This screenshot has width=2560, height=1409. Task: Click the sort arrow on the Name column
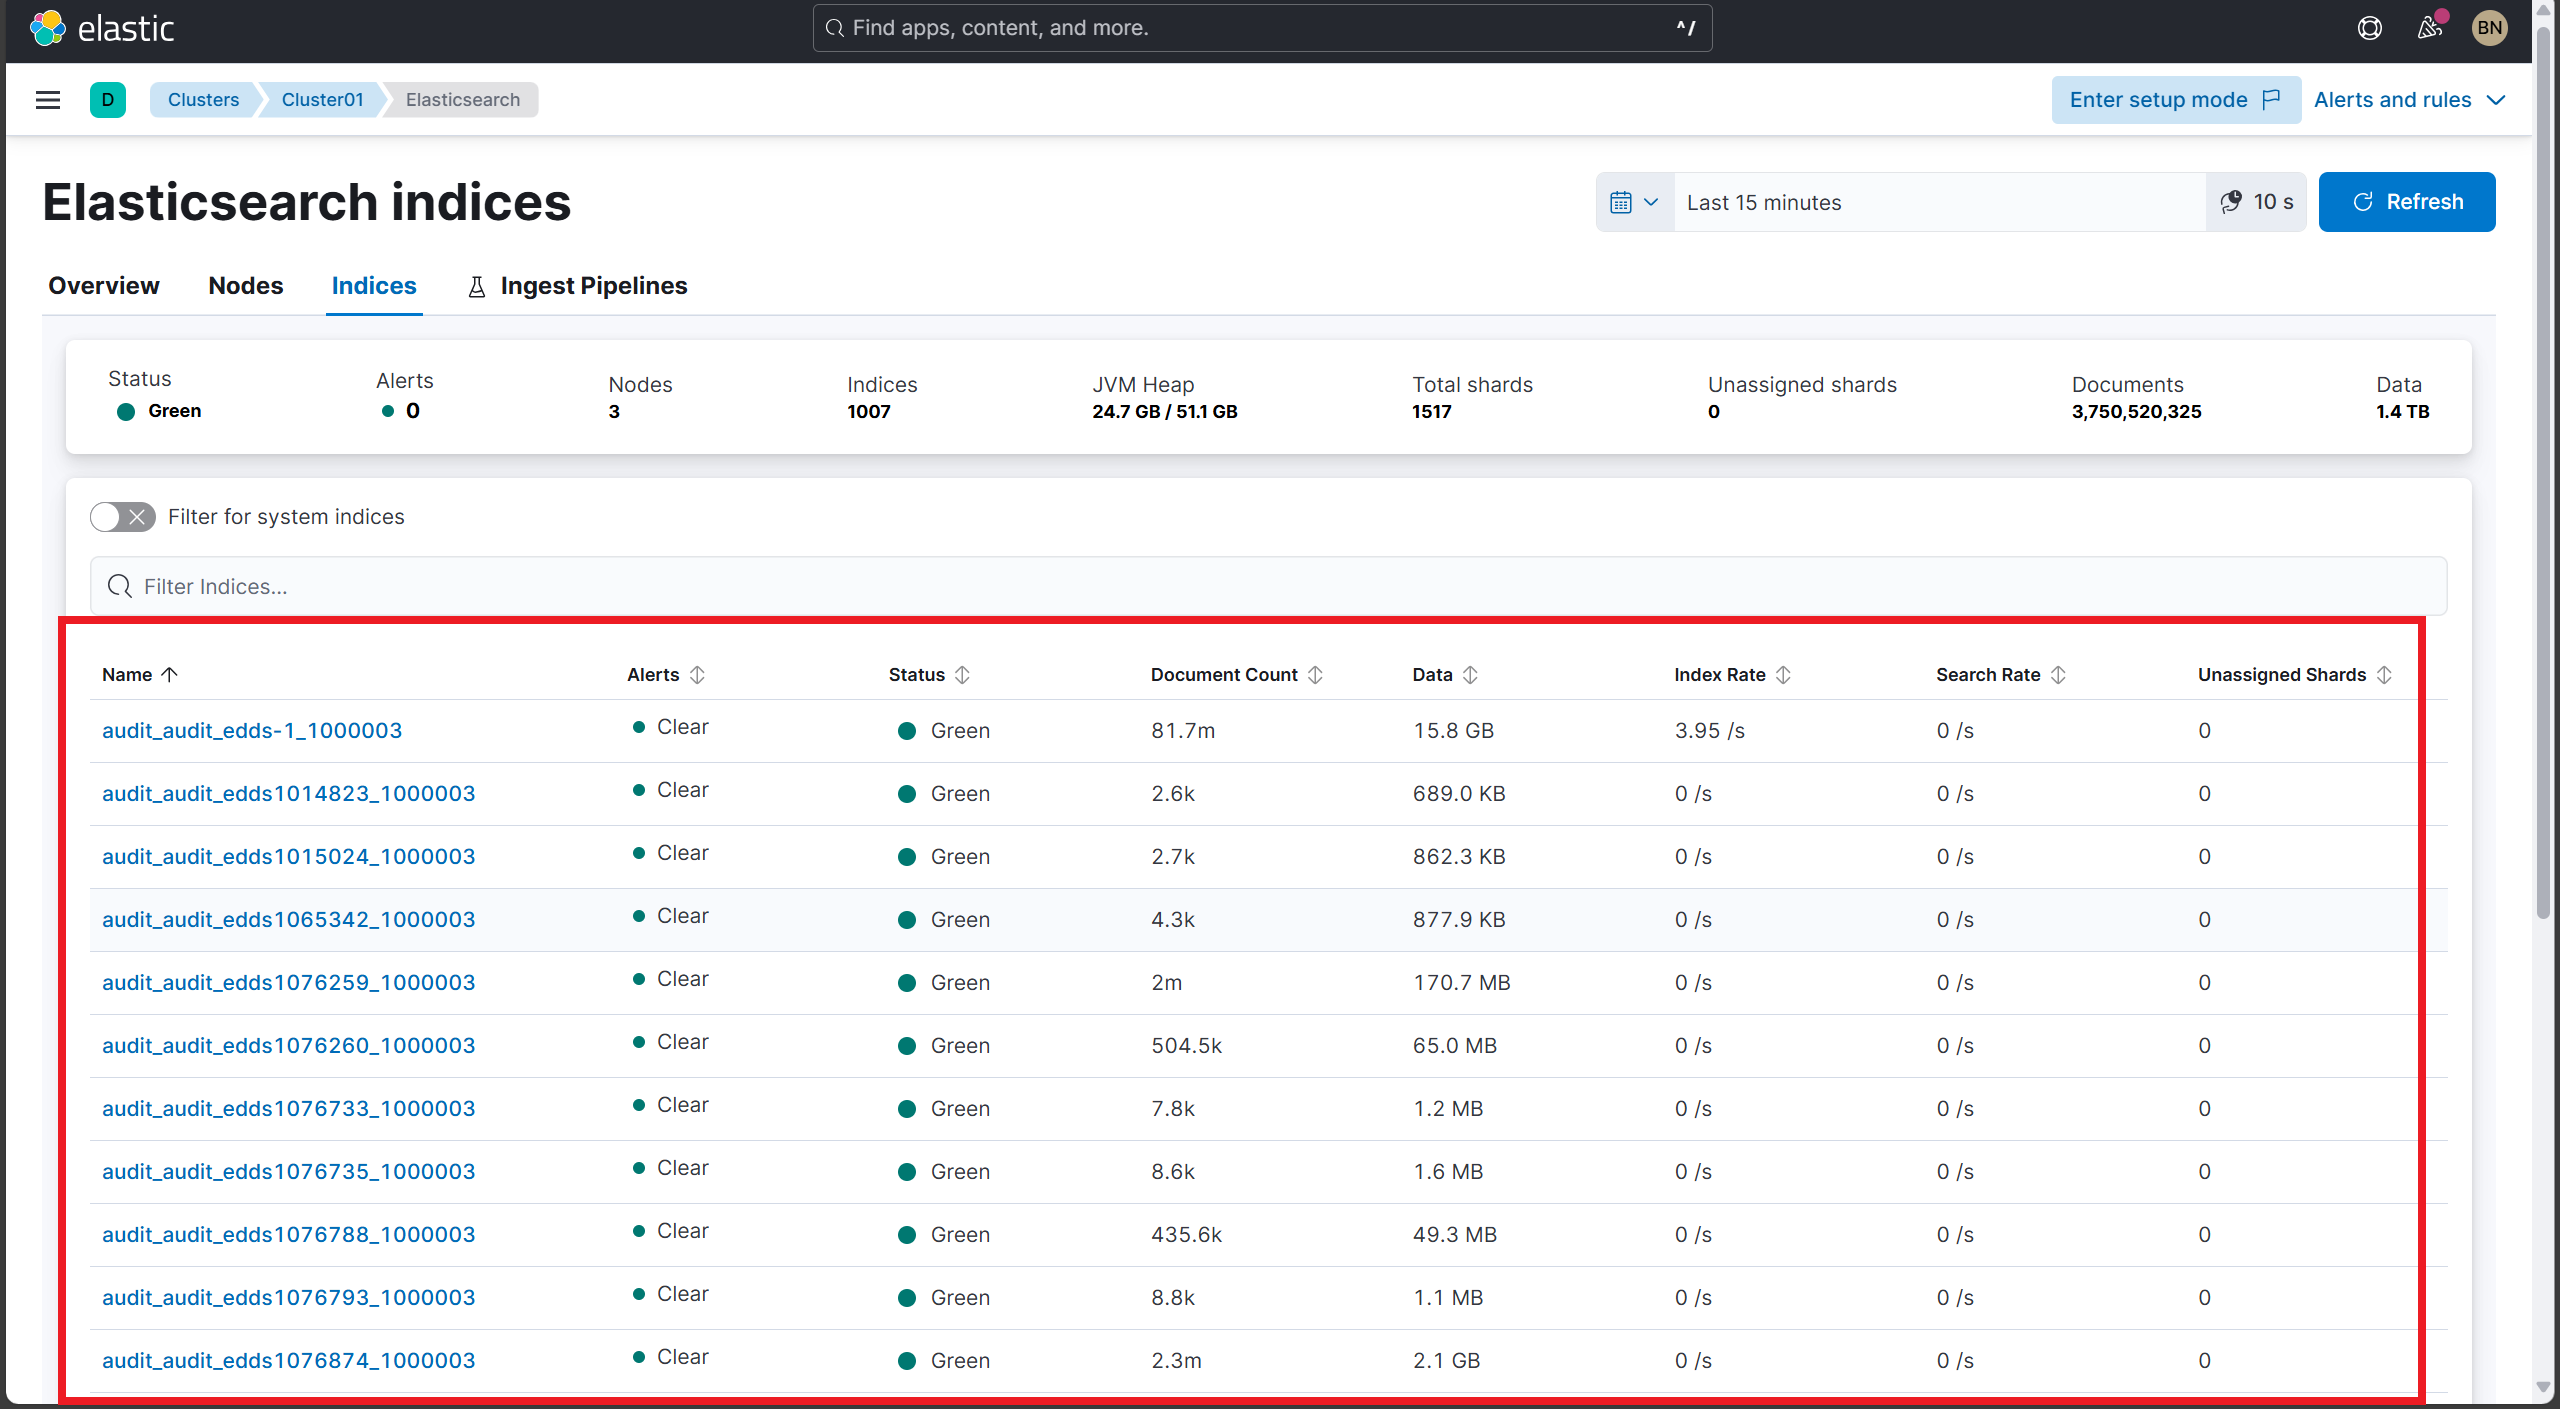pyautogui.click(x=171, y=674)
